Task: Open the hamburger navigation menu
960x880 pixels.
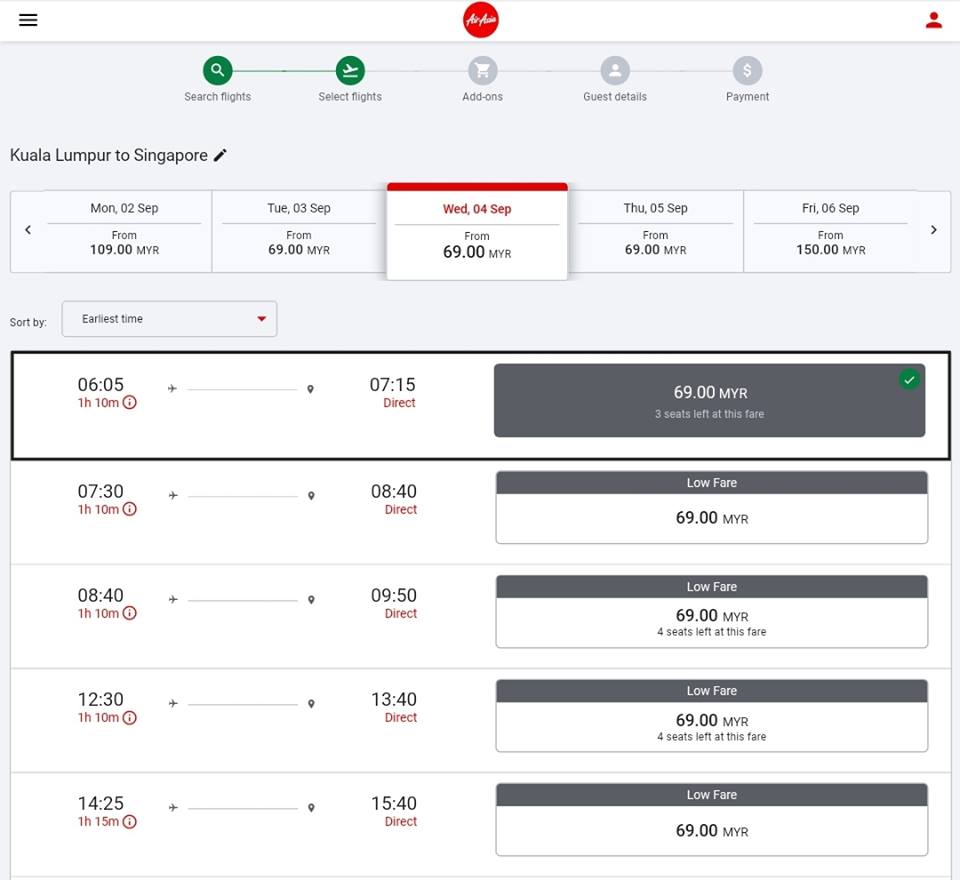Action: pyautogui.click(x=28, y=20)
